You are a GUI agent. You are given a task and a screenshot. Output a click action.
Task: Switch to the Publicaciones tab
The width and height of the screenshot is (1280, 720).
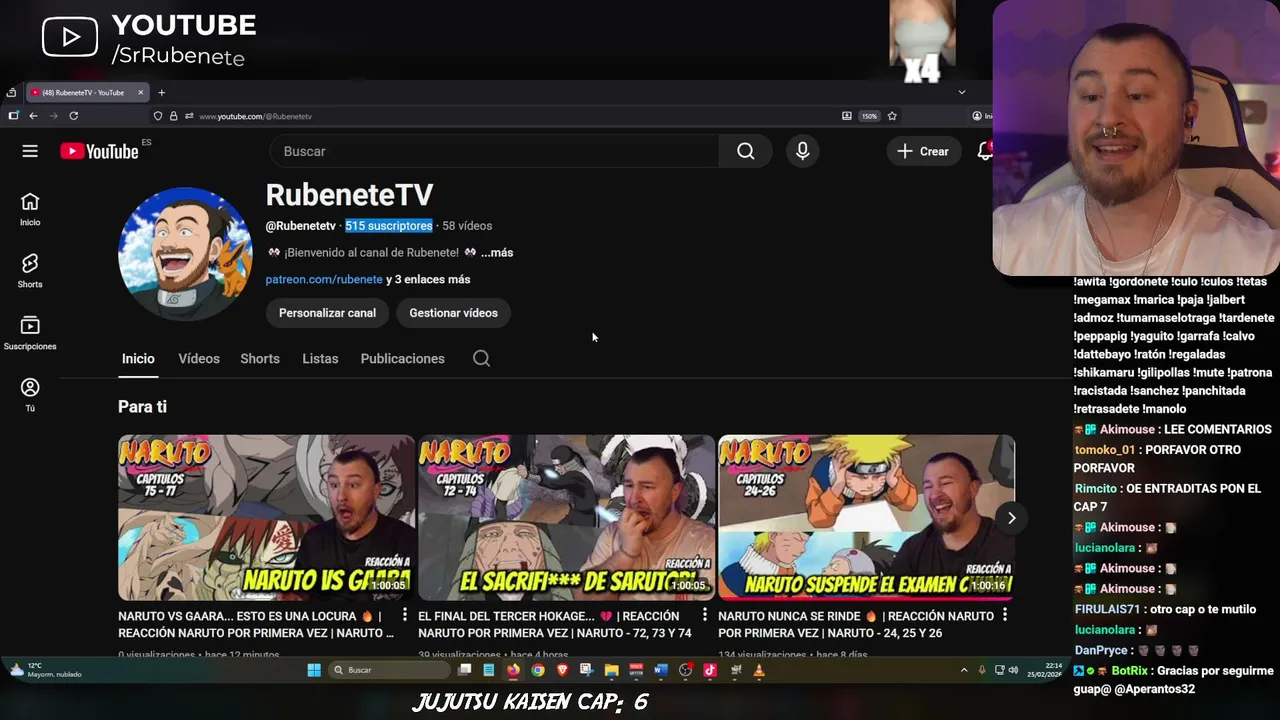[x=402, y=358]
